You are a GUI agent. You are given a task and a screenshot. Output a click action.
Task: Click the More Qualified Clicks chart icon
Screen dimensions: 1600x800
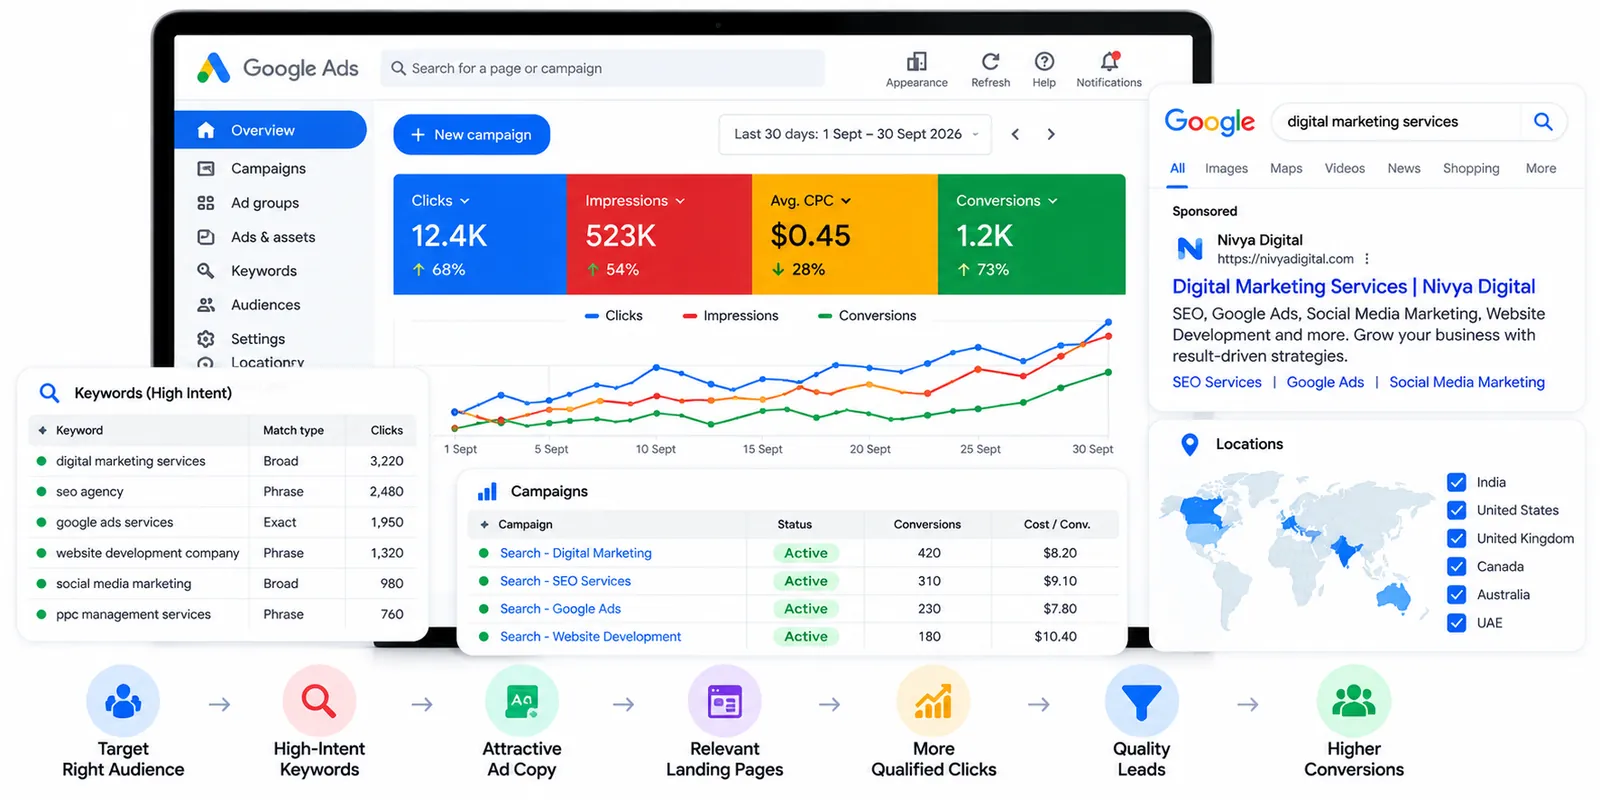coord(933,701)
